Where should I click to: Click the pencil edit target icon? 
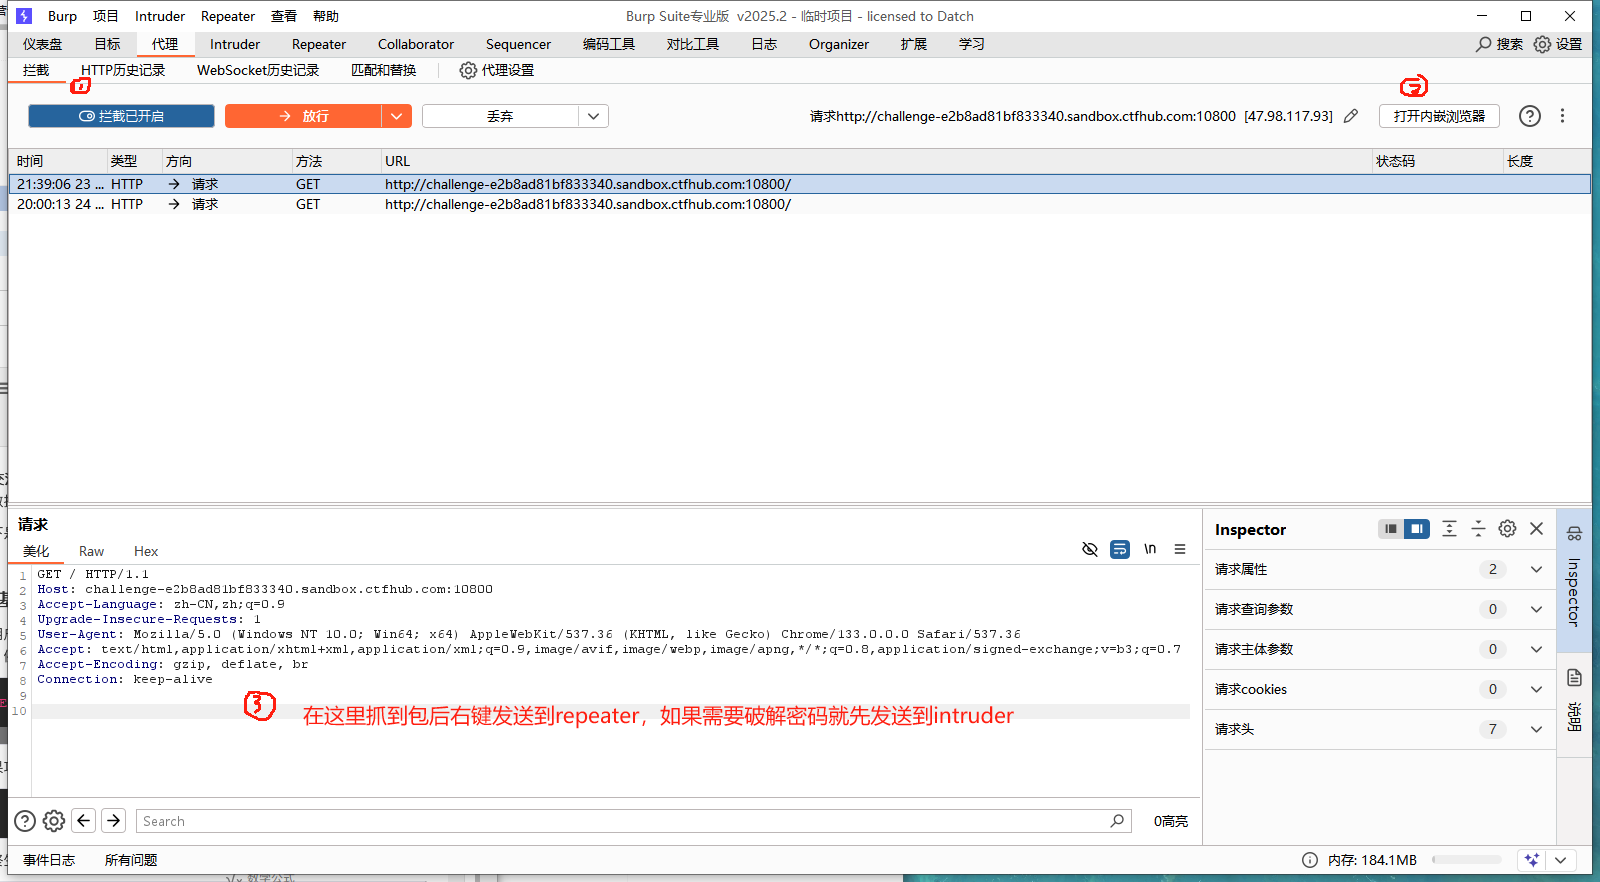point(1351,116)
